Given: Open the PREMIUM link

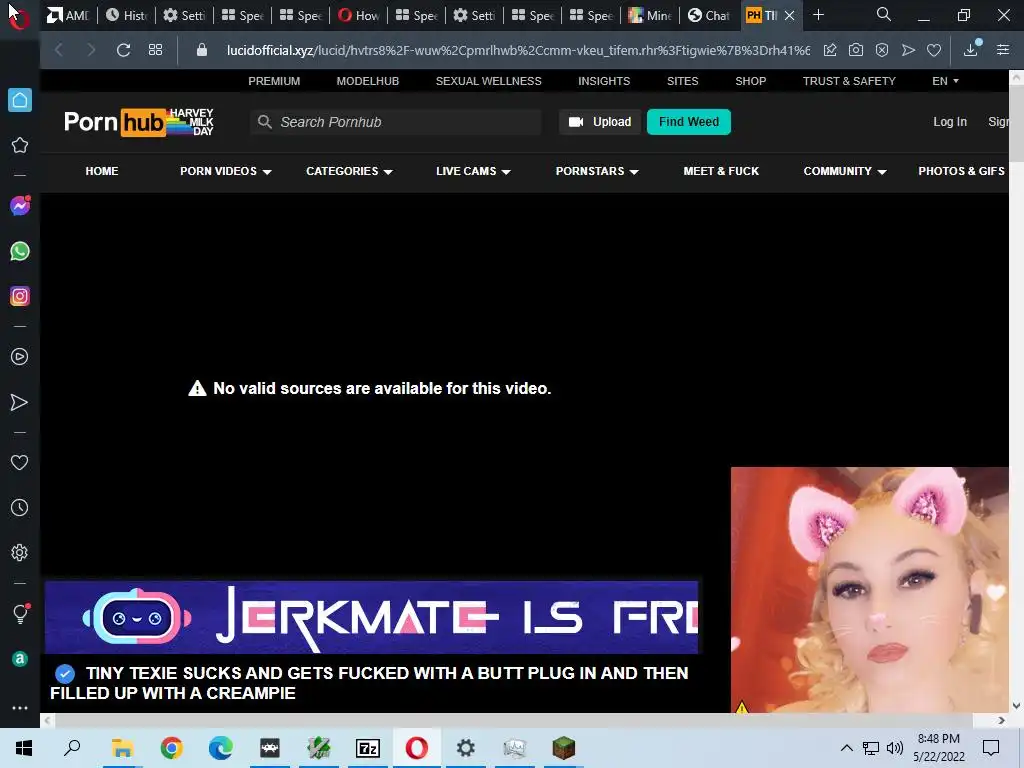Looking at the screenshot, I should (274, 81).
